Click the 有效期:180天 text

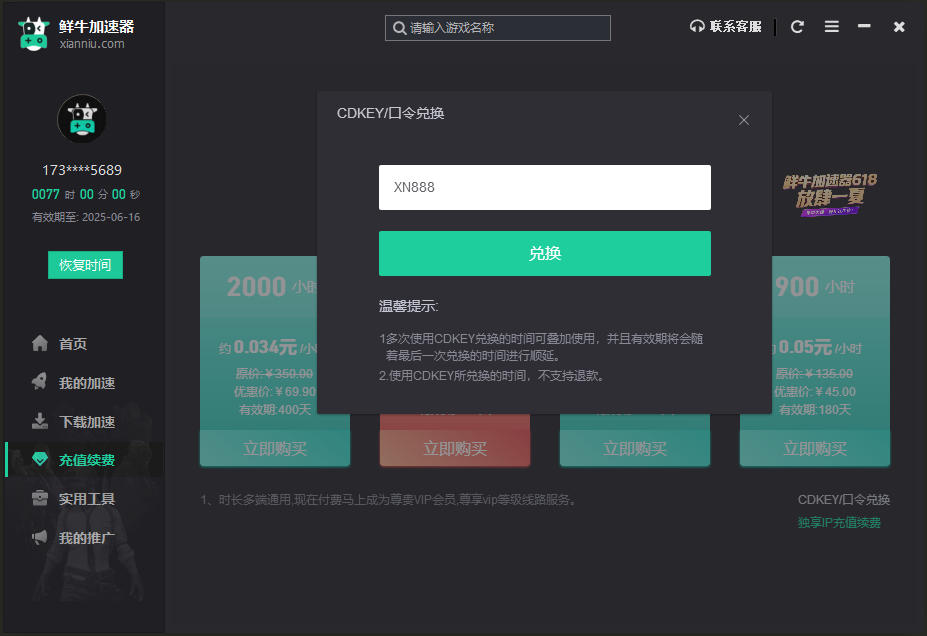coord(815,410)
